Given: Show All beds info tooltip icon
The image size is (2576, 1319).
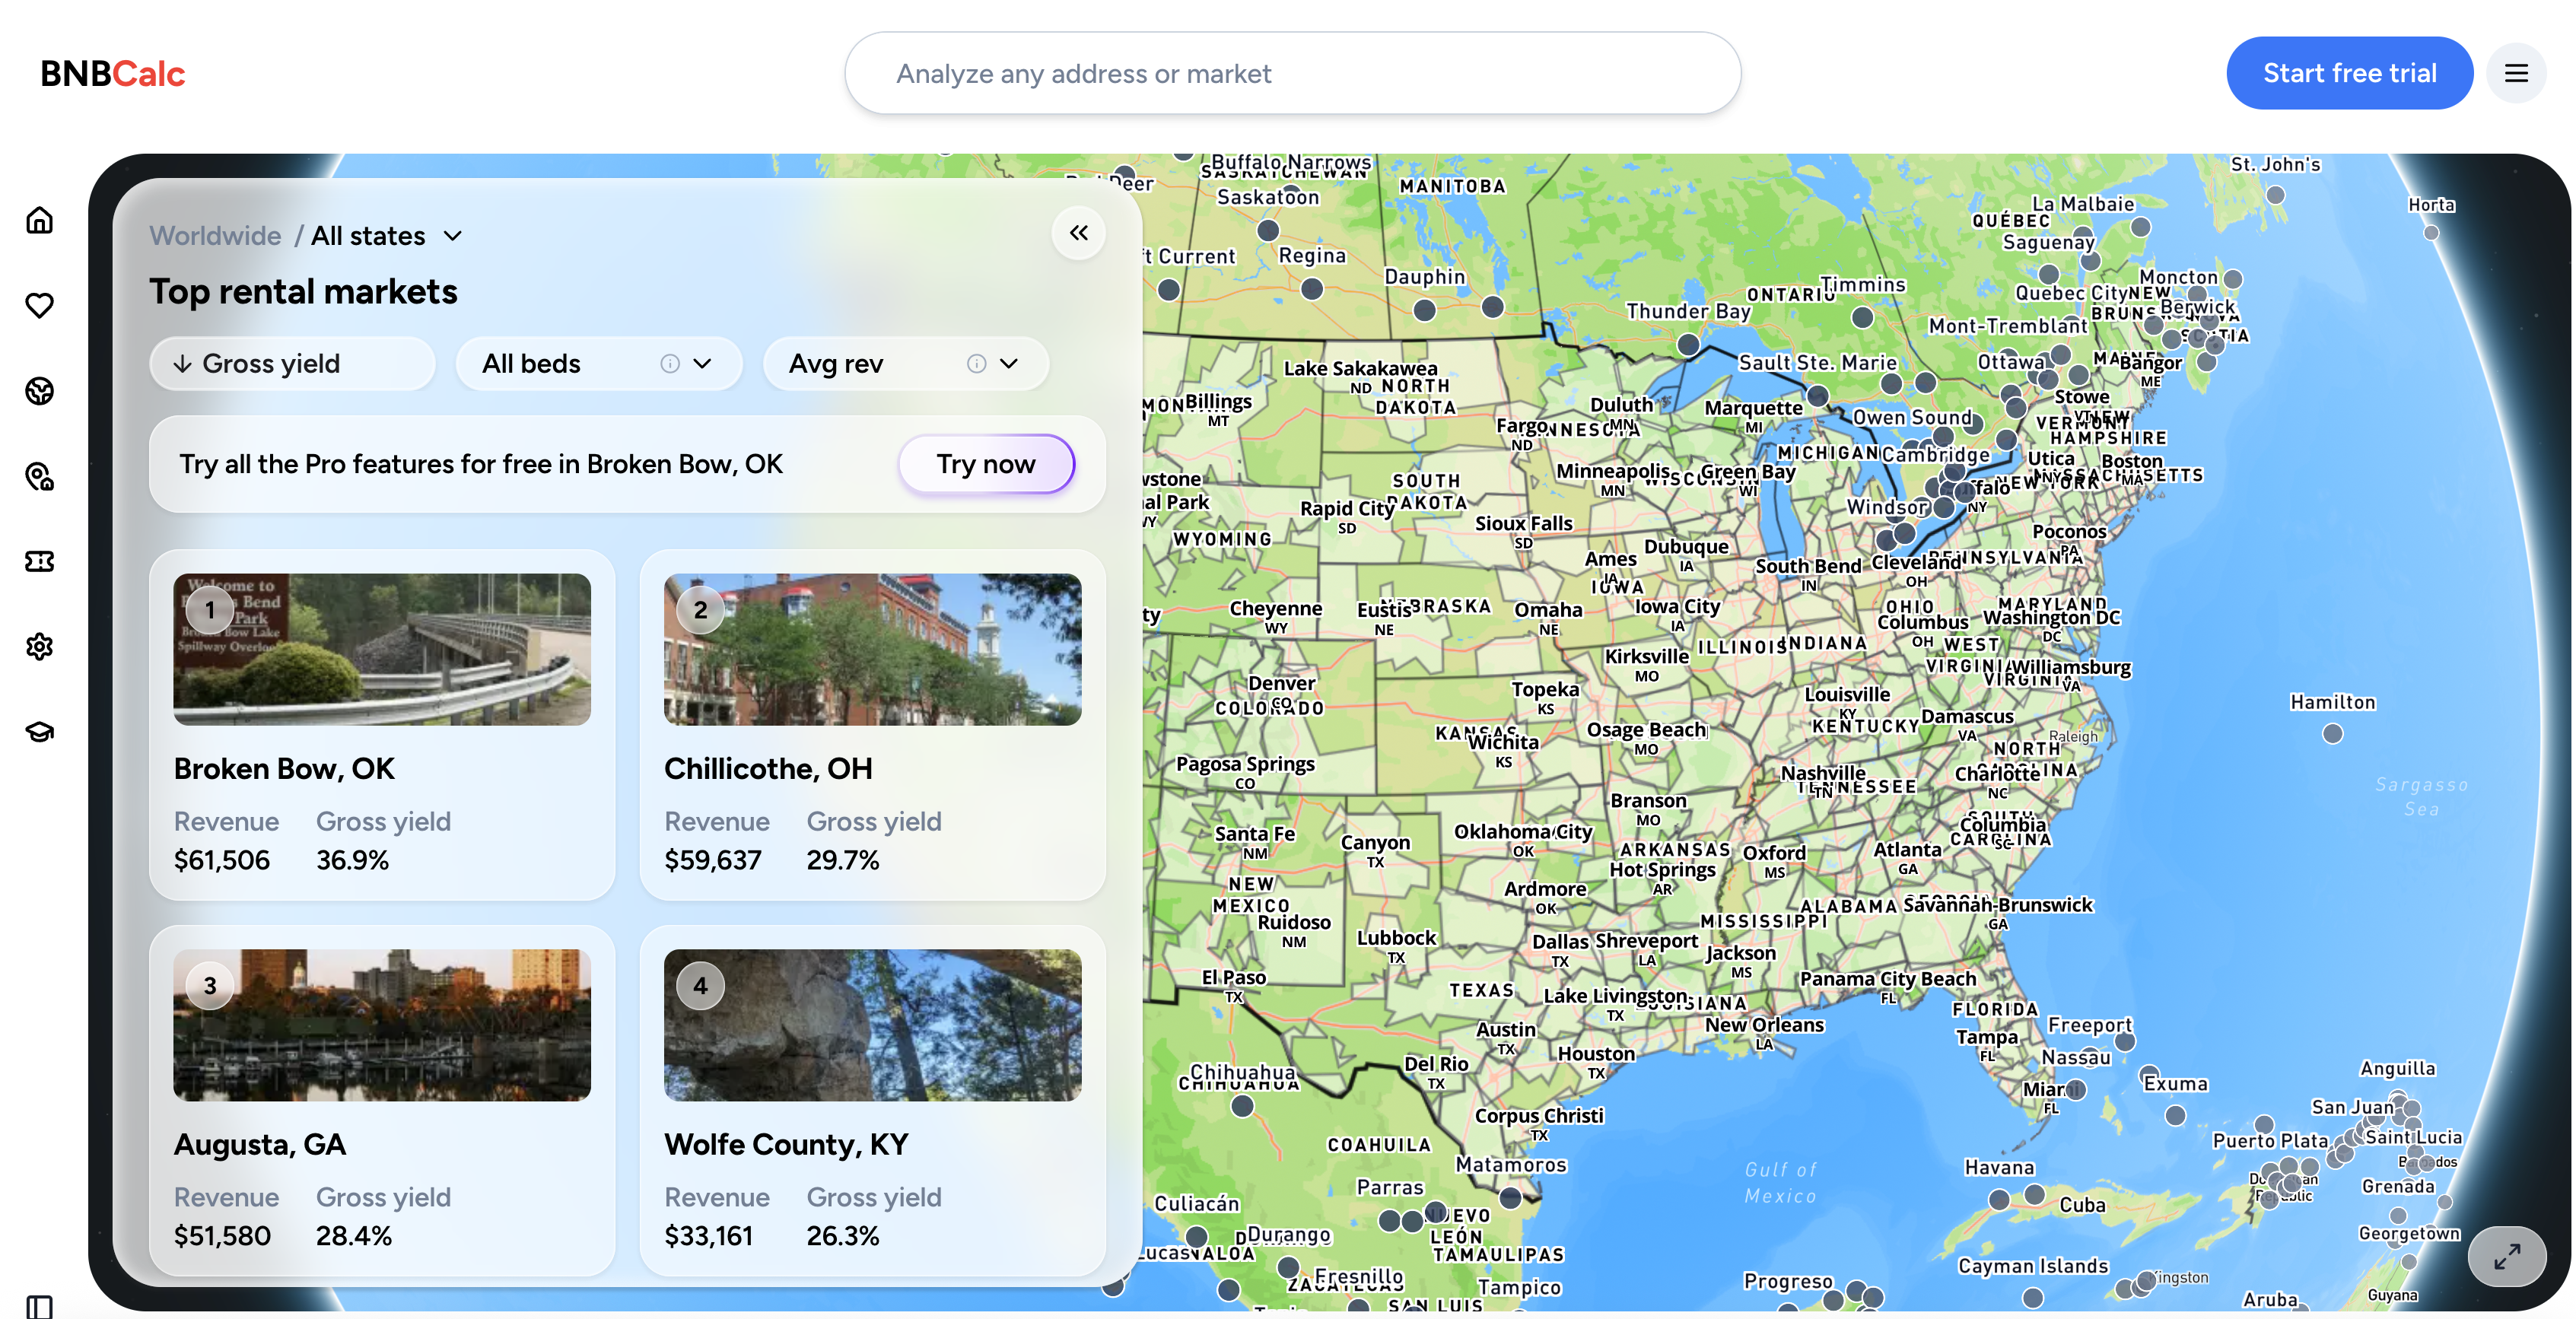Looking at the screenshot, I should (x=670, y=364).
